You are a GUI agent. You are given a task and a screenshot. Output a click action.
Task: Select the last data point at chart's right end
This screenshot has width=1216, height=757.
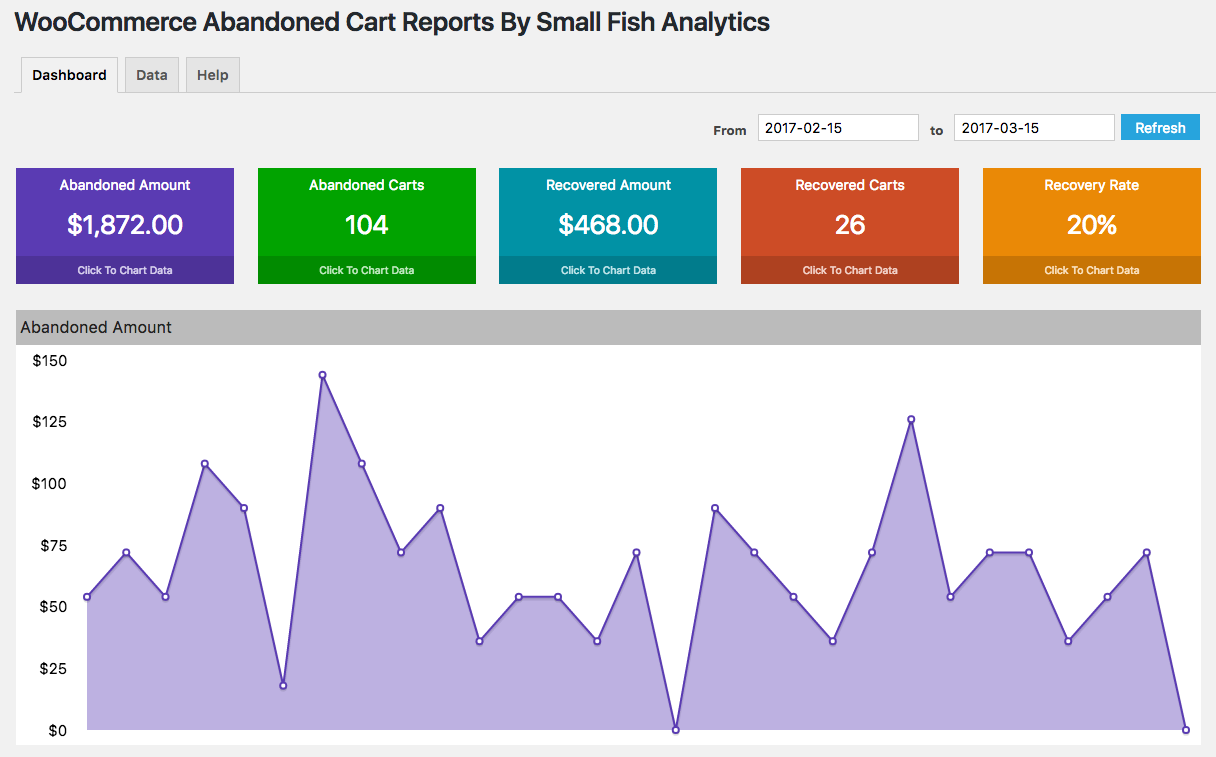click(1185, 730)
